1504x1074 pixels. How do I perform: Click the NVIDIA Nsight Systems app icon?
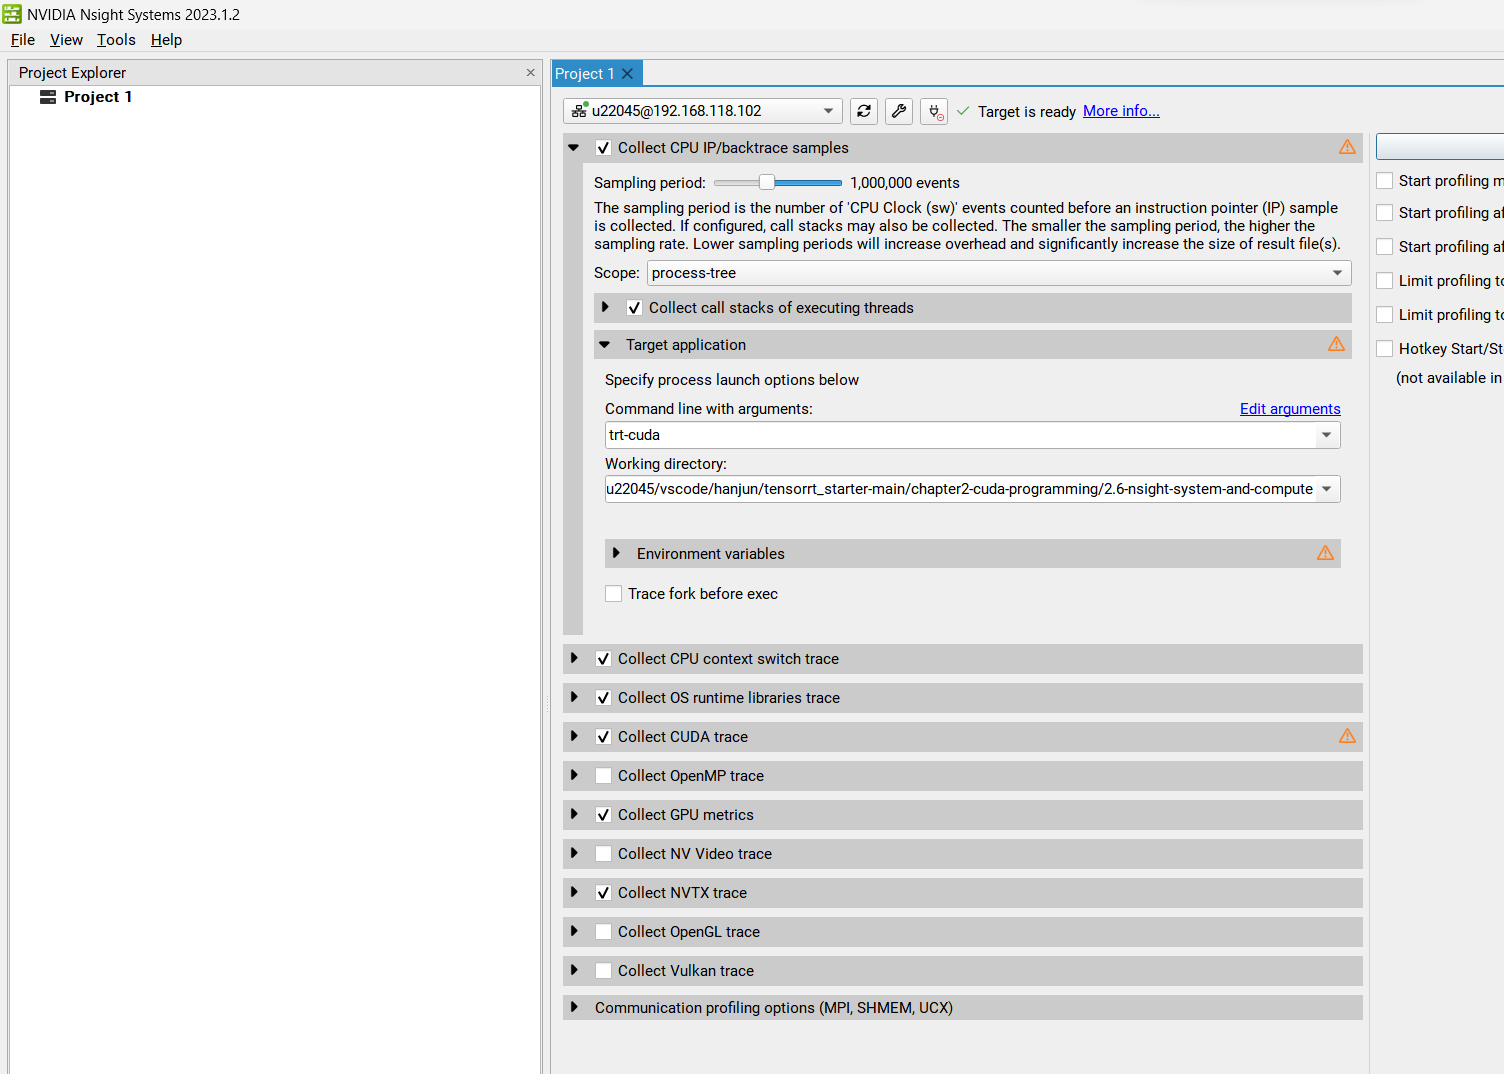coord(12,14)
